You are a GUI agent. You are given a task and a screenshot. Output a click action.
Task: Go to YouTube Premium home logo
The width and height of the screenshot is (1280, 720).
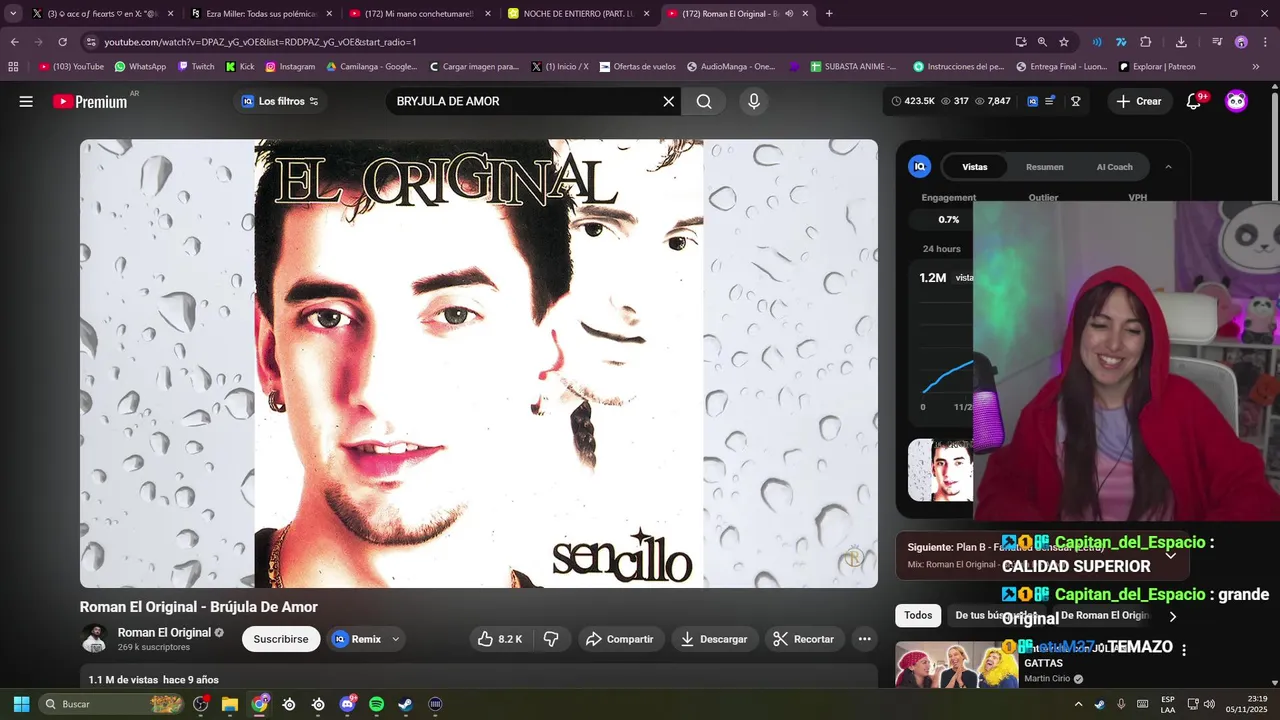point(90,101)
